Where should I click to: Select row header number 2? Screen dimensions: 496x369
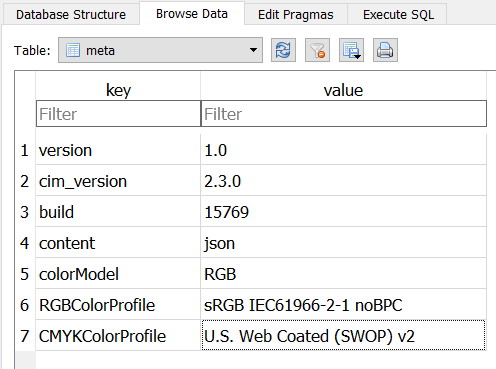[25, 180]
